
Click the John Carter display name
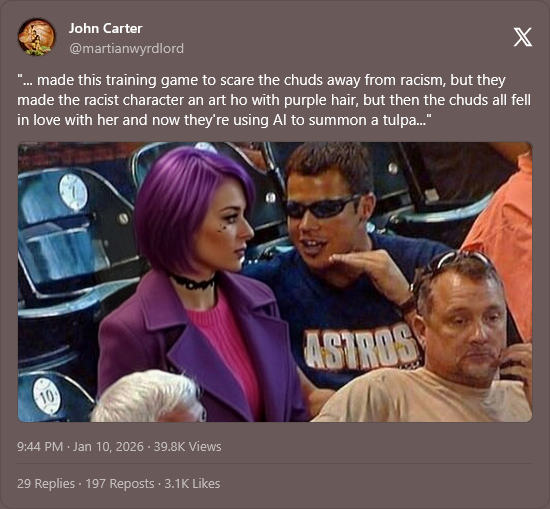[x=105, y=28]
